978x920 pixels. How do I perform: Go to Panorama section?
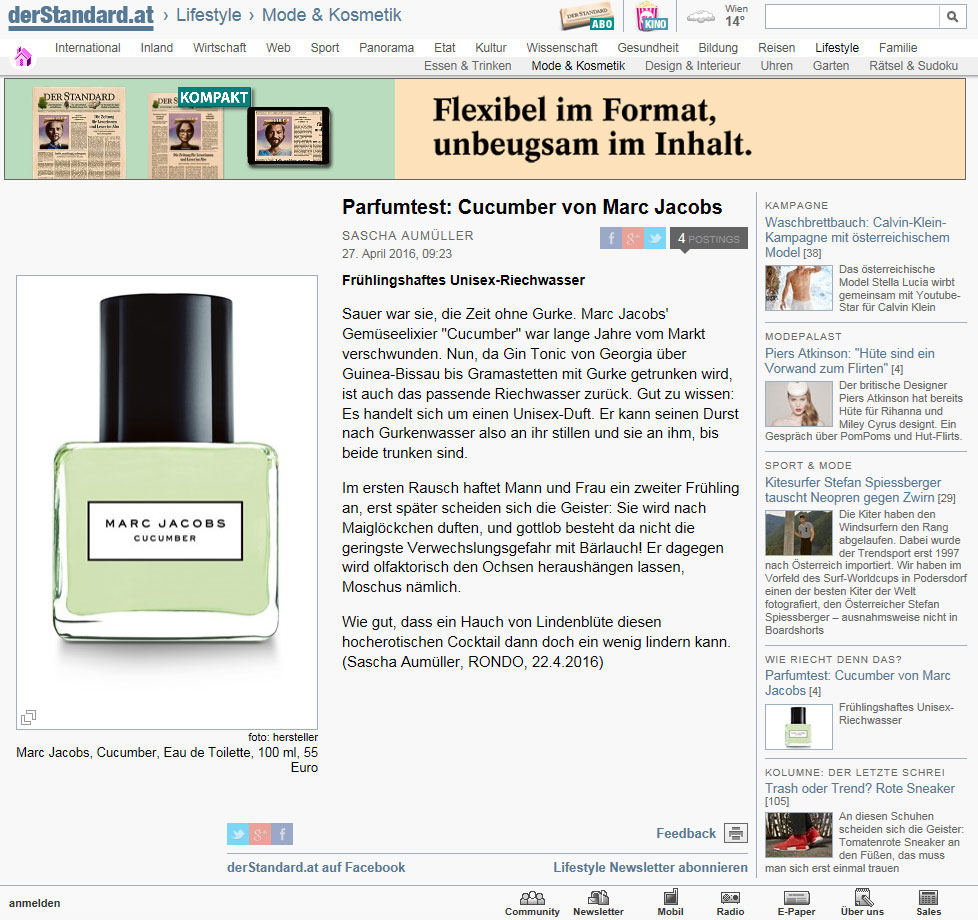tap(386, 47)
